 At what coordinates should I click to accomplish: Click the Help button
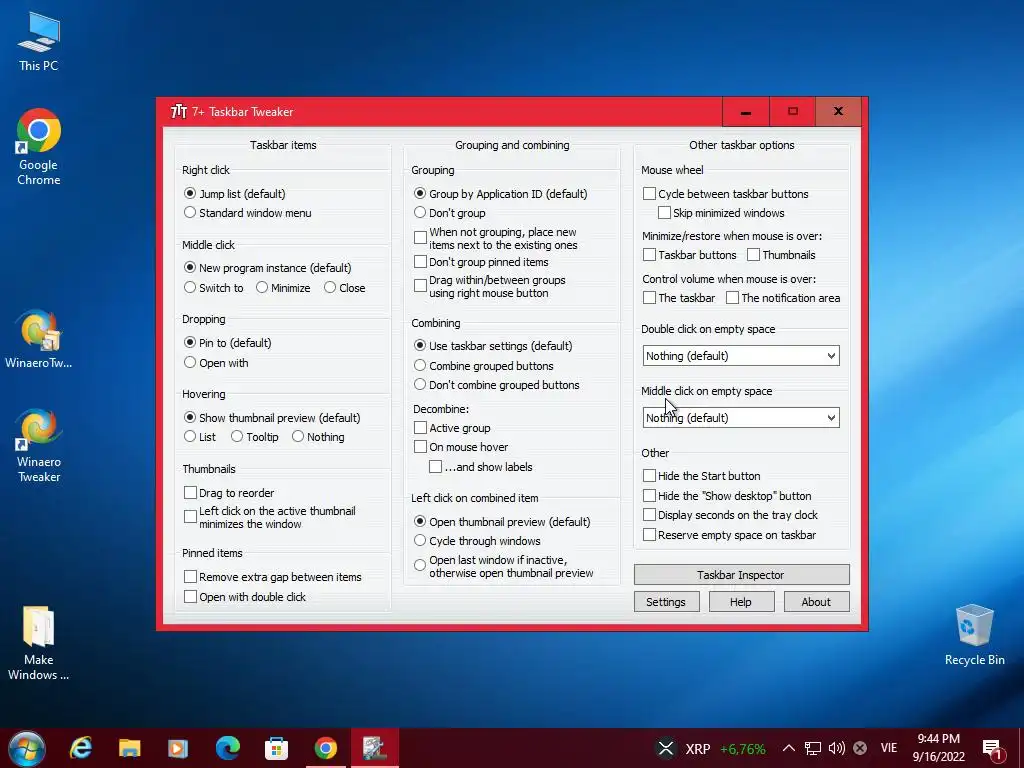741,602
